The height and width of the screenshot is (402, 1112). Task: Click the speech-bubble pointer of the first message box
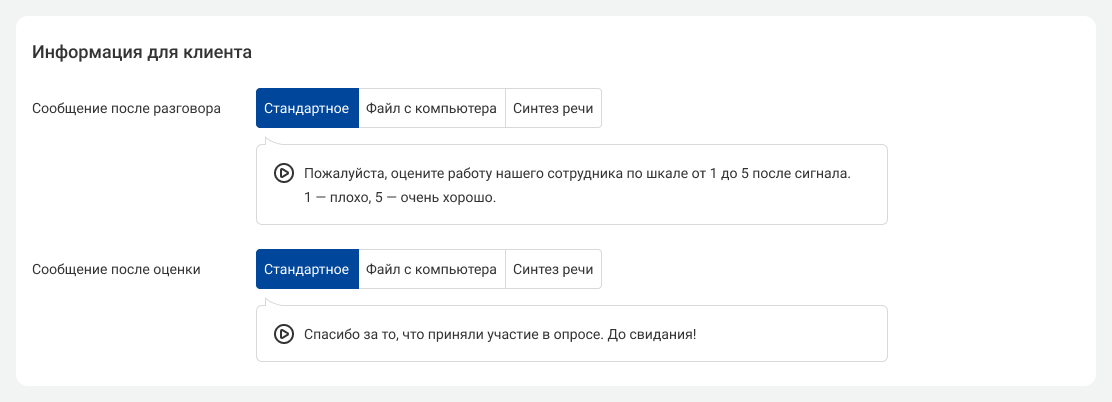click(x=266, y=141)
